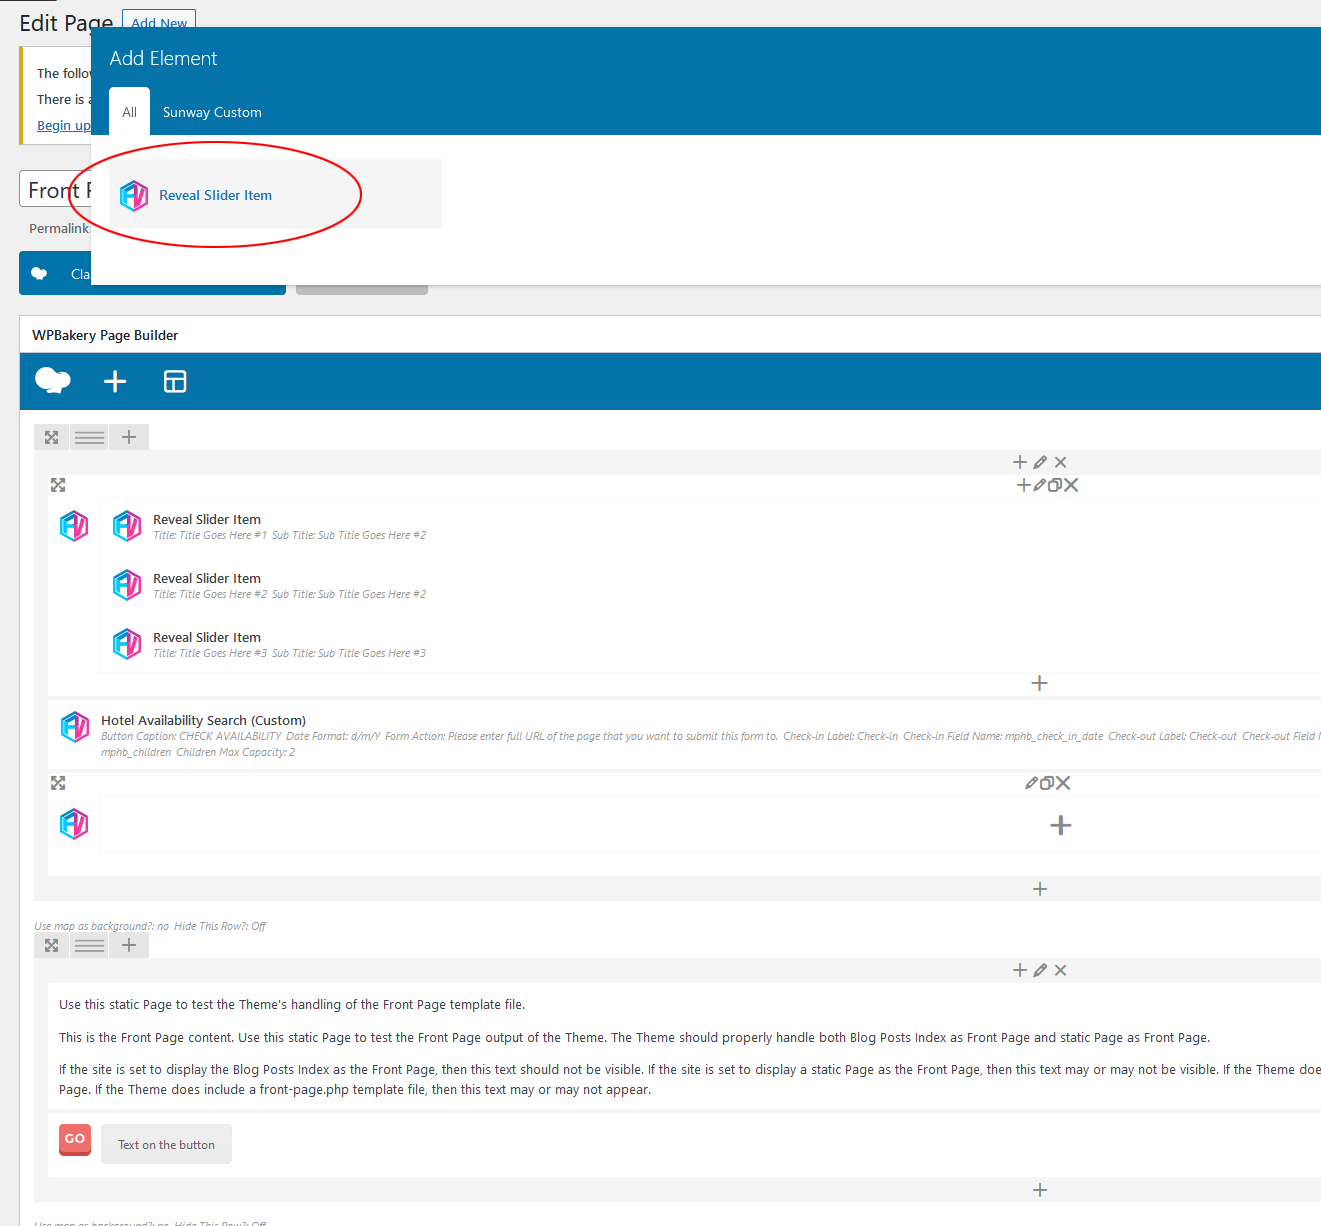Clone the empty container below Hotel Availability Search
This screenshot has height=1226, width=1321.
point(1047,783)
